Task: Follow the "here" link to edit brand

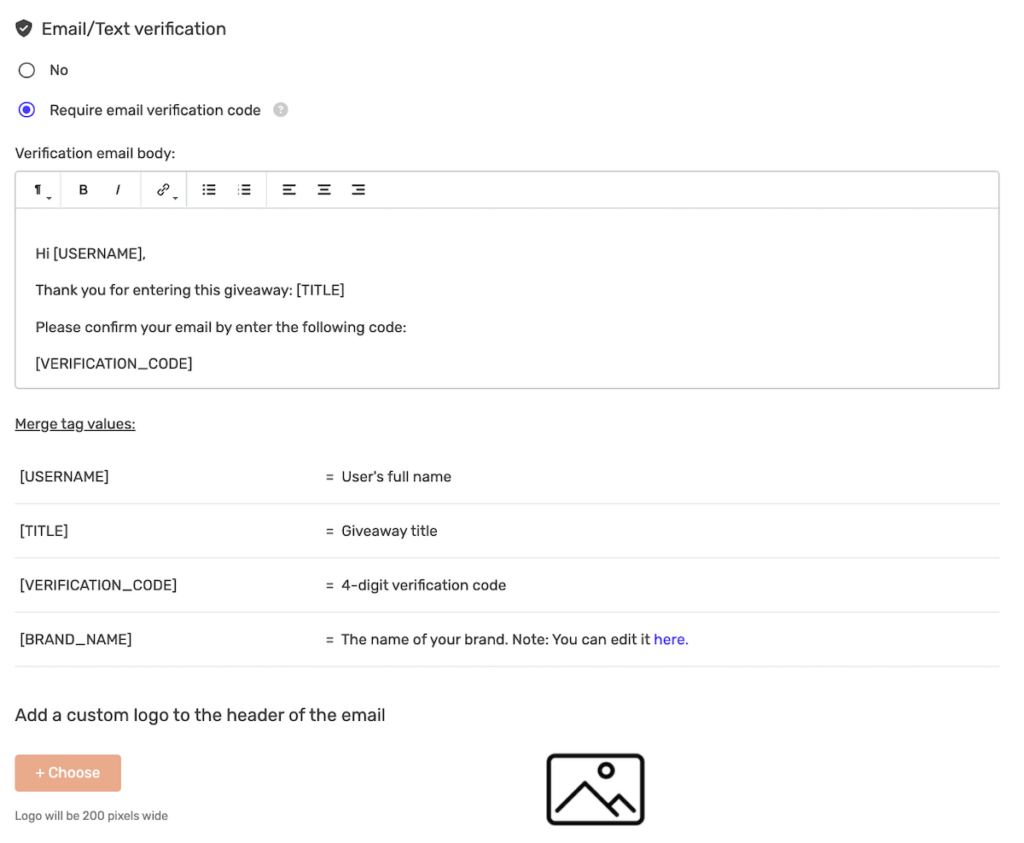Action: pyautogui.click(x=670, y=639)
